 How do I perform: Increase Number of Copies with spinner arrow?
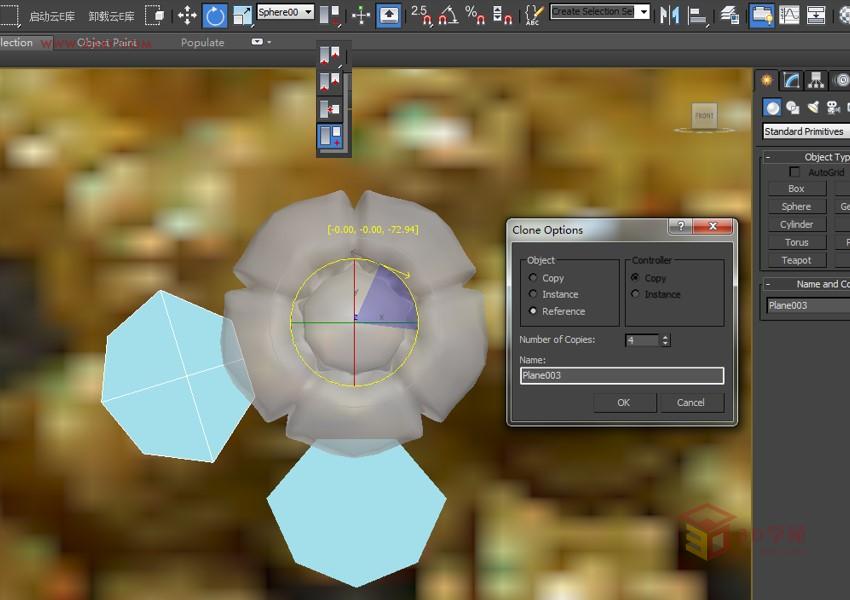coord(666,336)
